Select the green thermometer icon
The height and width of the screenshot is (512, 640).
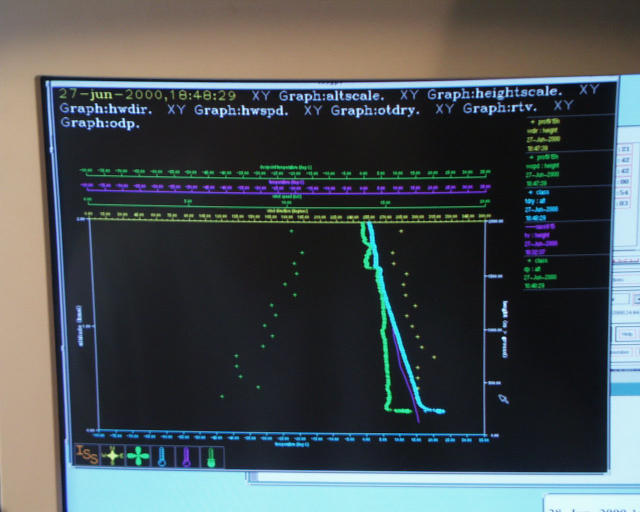(x=211, y=457)
